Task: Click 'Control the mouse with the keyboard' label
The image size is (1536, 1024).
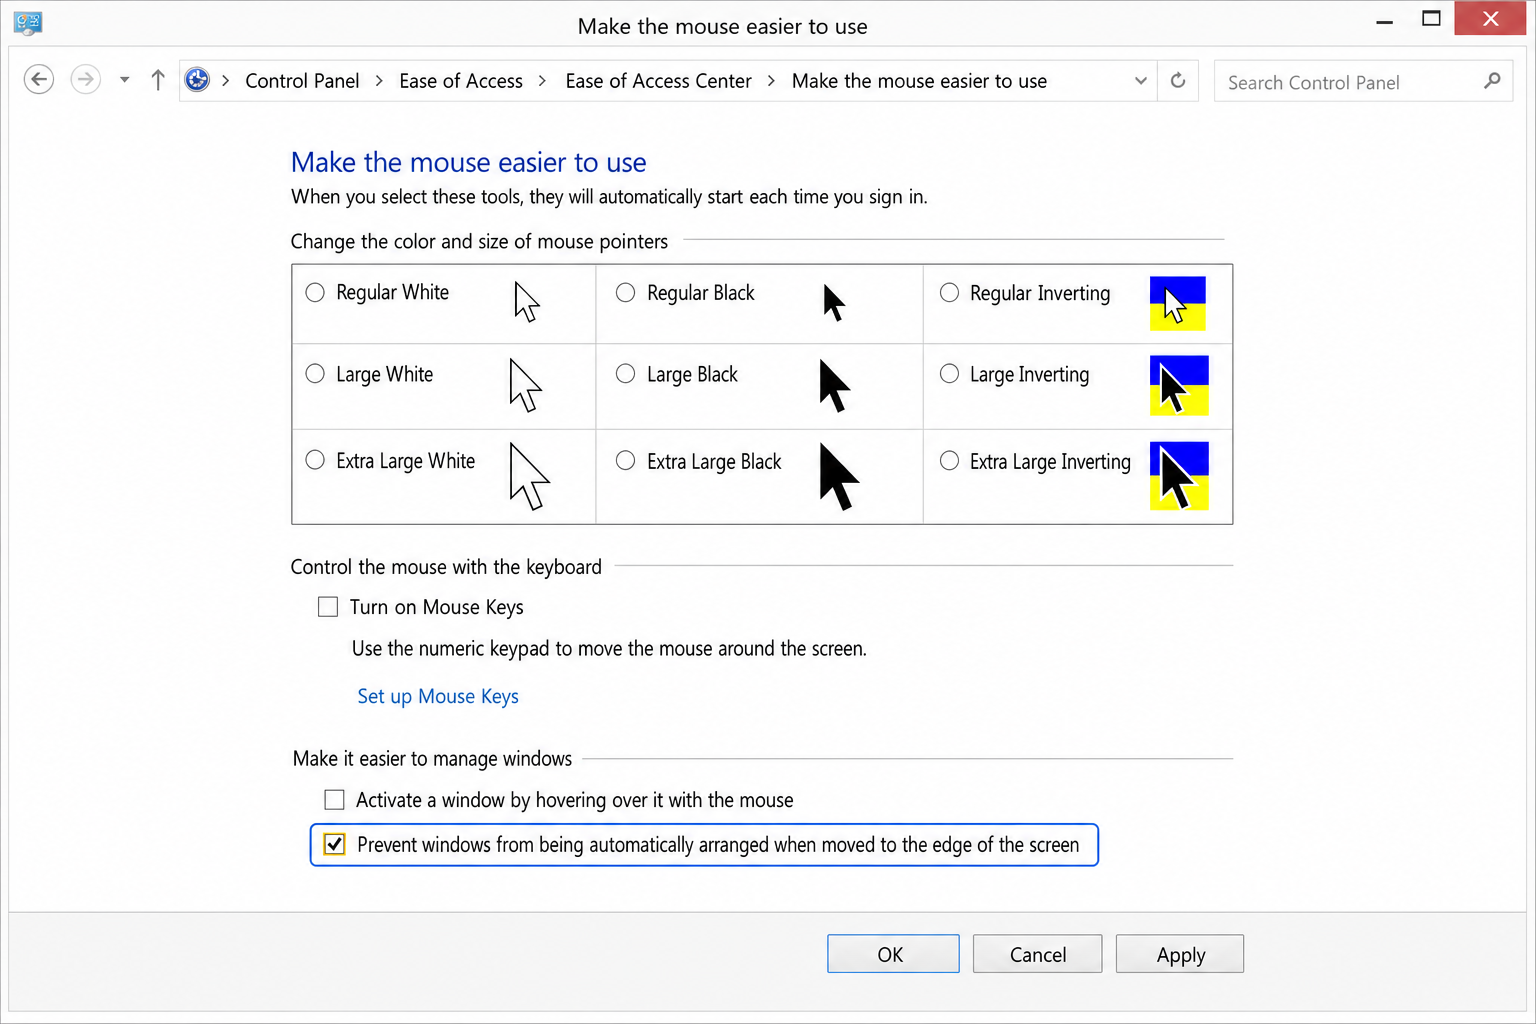Action: [x=446, y=567]
